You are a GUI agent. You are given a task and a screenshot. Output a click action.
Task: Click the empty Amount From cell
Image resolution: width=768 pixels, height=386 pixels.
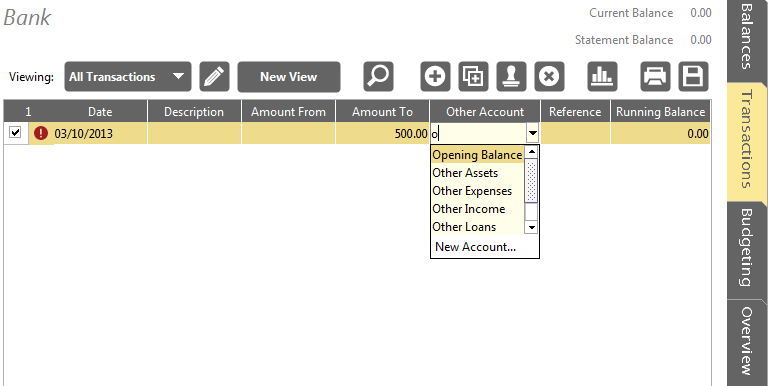coord(288,133)
